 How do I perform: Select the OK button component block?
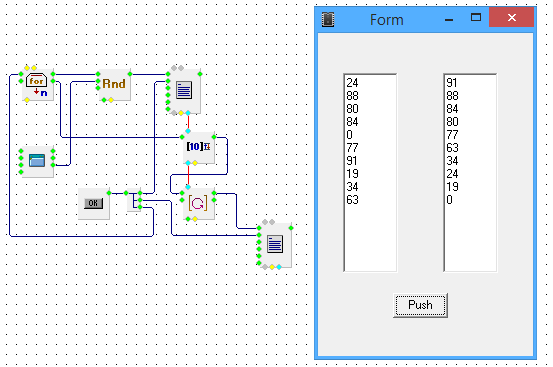tap(93, 203)
